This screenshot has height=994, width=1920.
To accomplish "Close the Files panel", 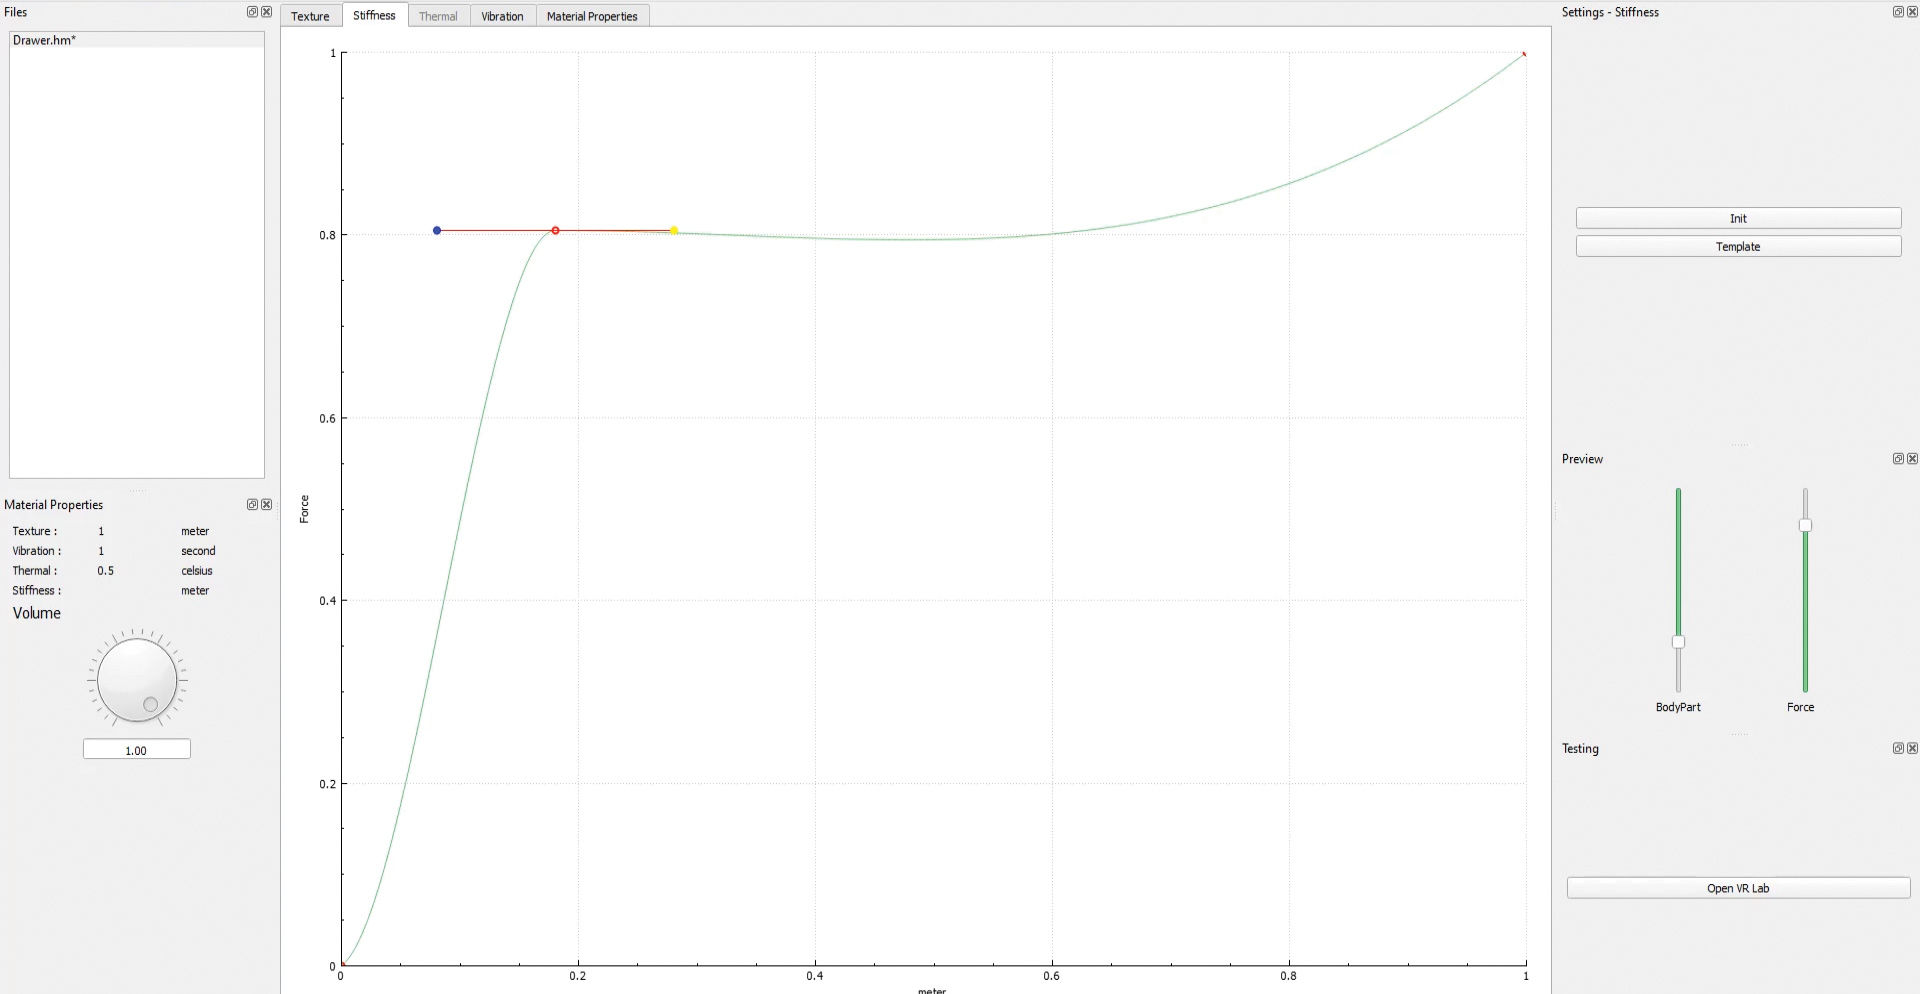I will coord(266,12).
